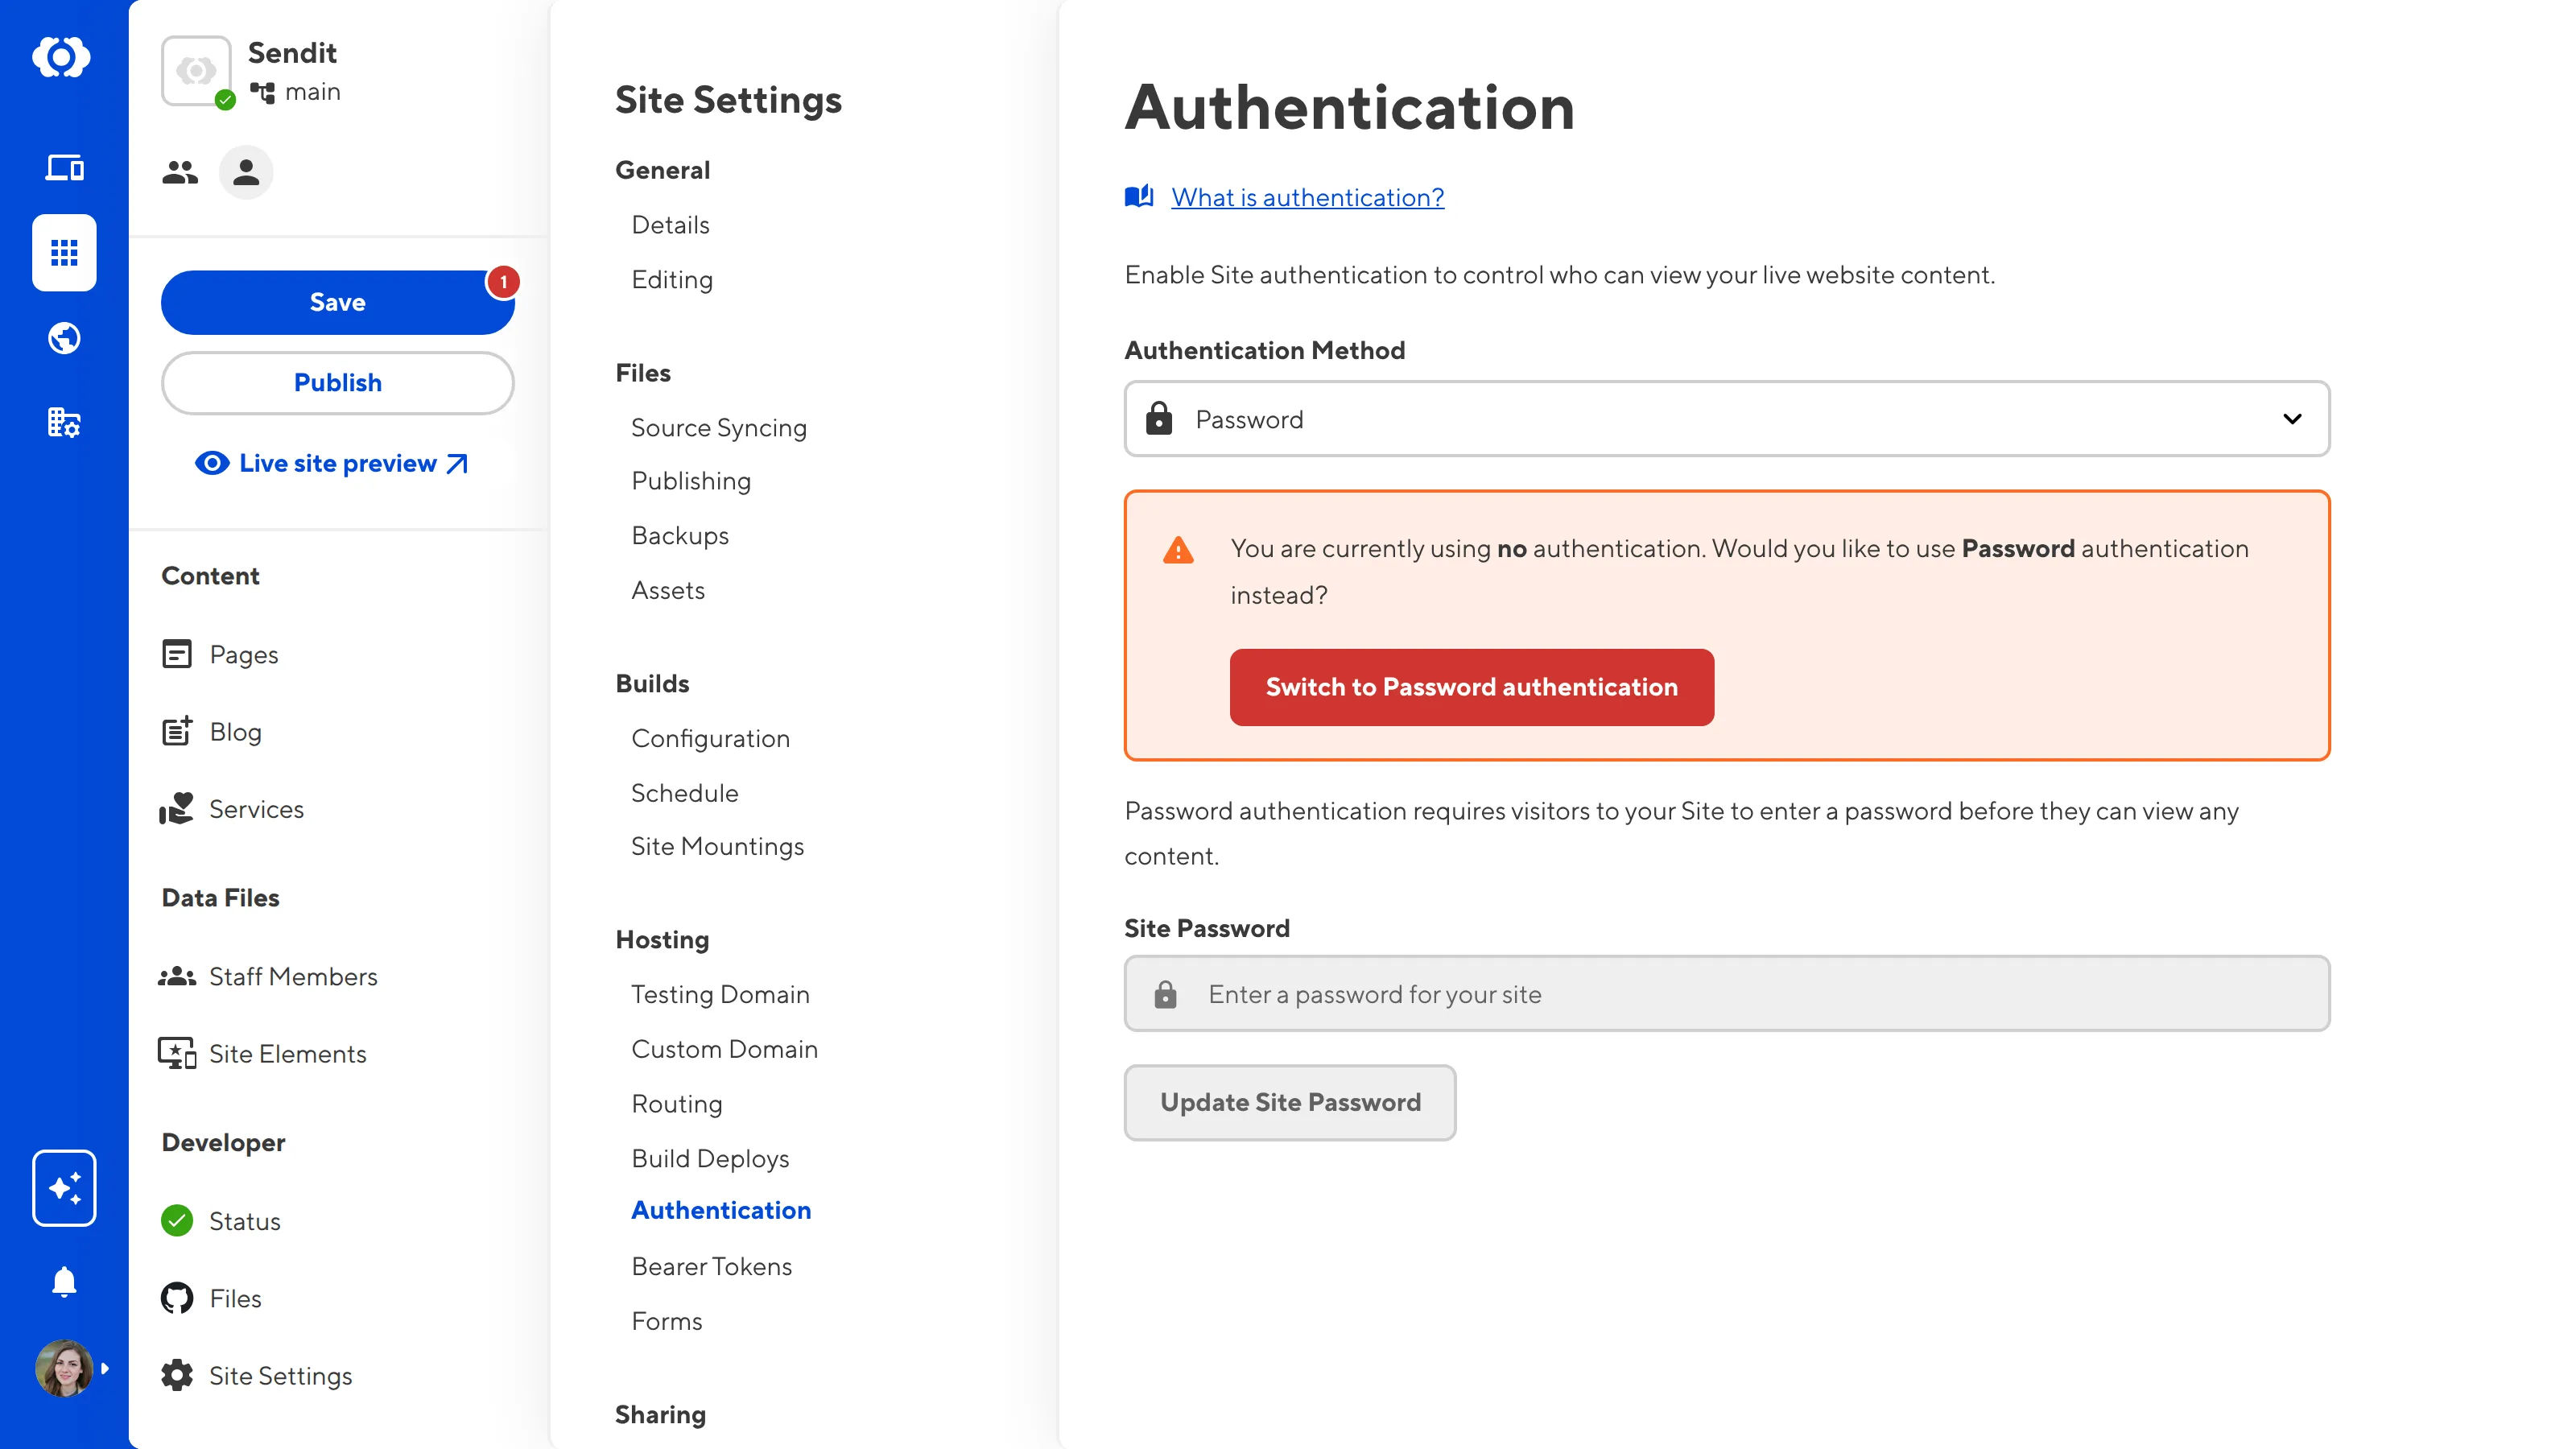Open notifications bell icon

[x=64, y=1281]
